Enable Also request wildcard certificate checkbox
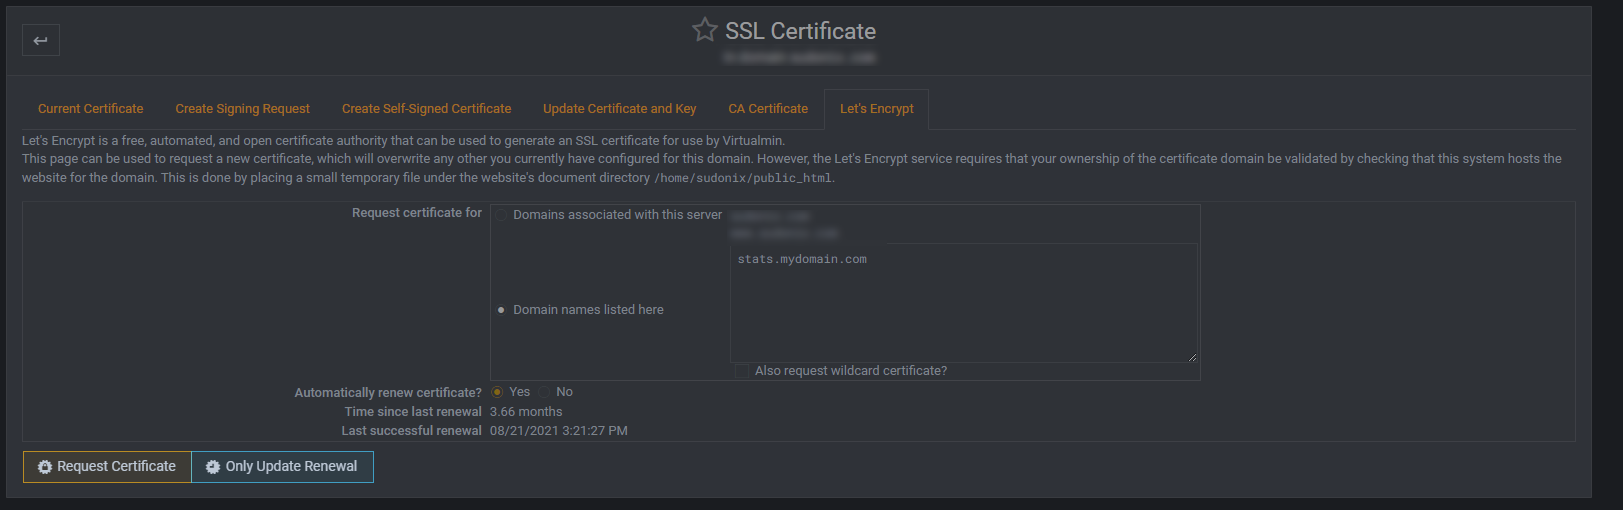 pyautogui.click(x=742, y=371)
